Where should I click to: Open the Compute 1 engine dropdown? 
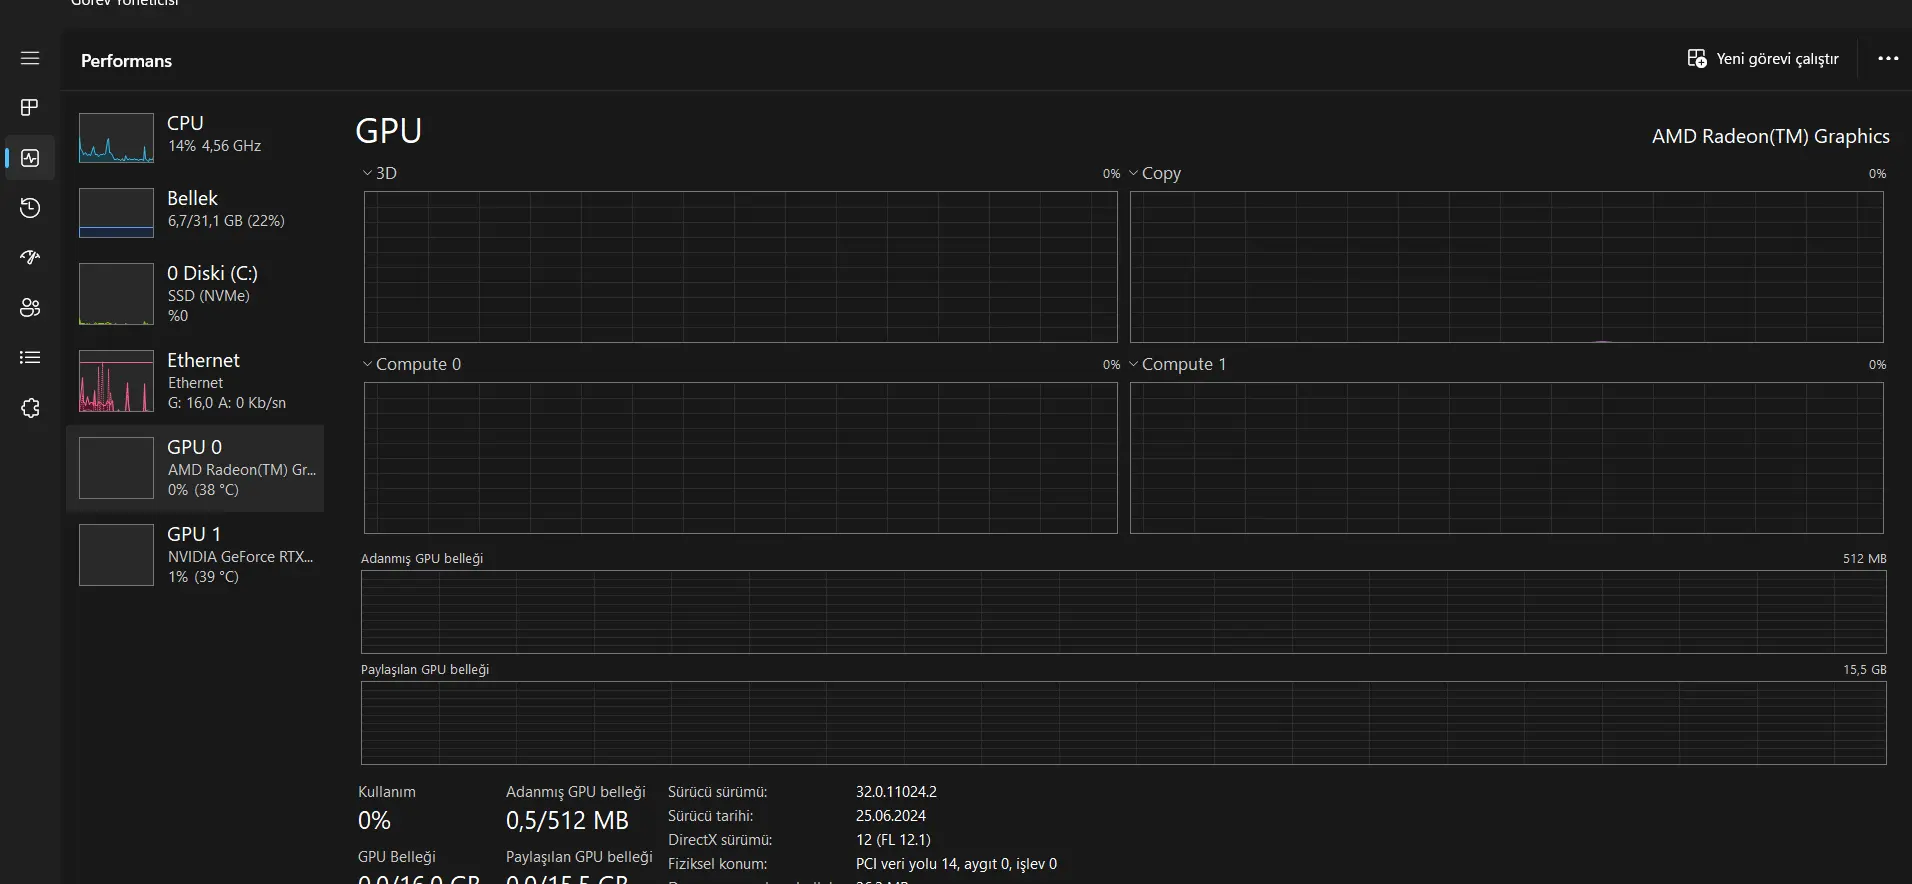(1177, 364)
